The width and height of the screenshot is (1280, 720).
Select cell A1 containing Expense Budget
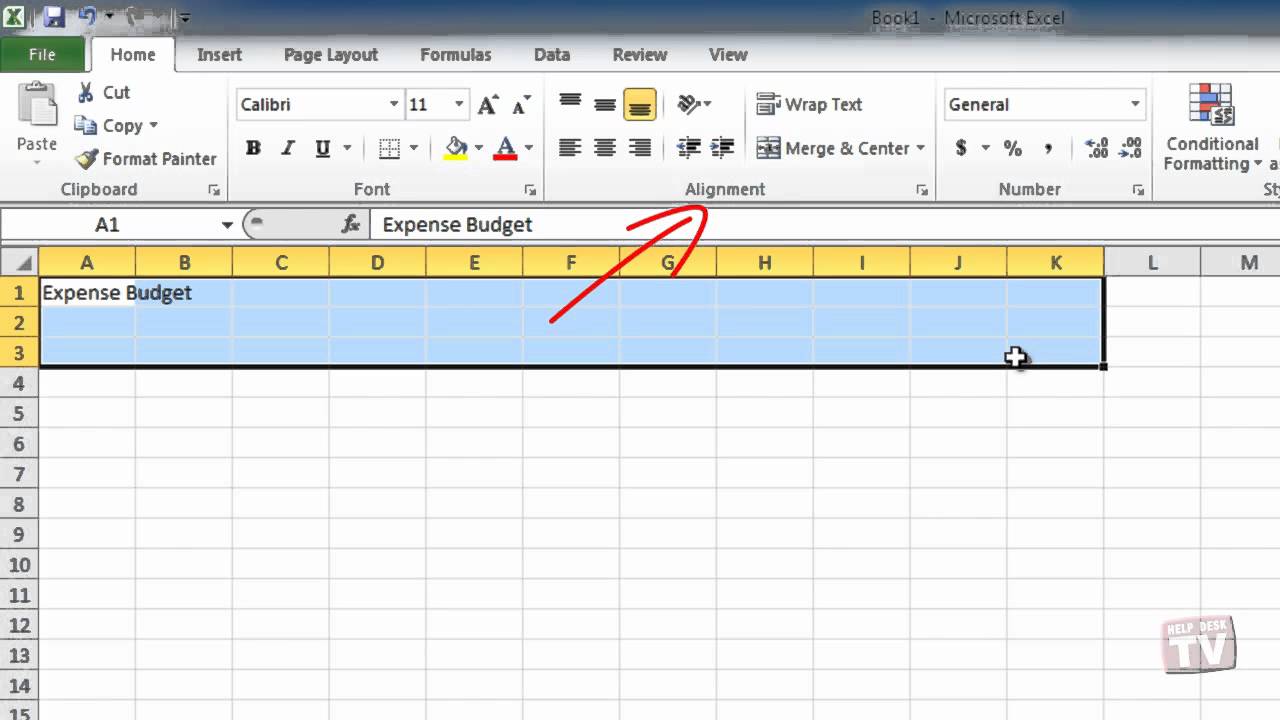coord(87,293)
